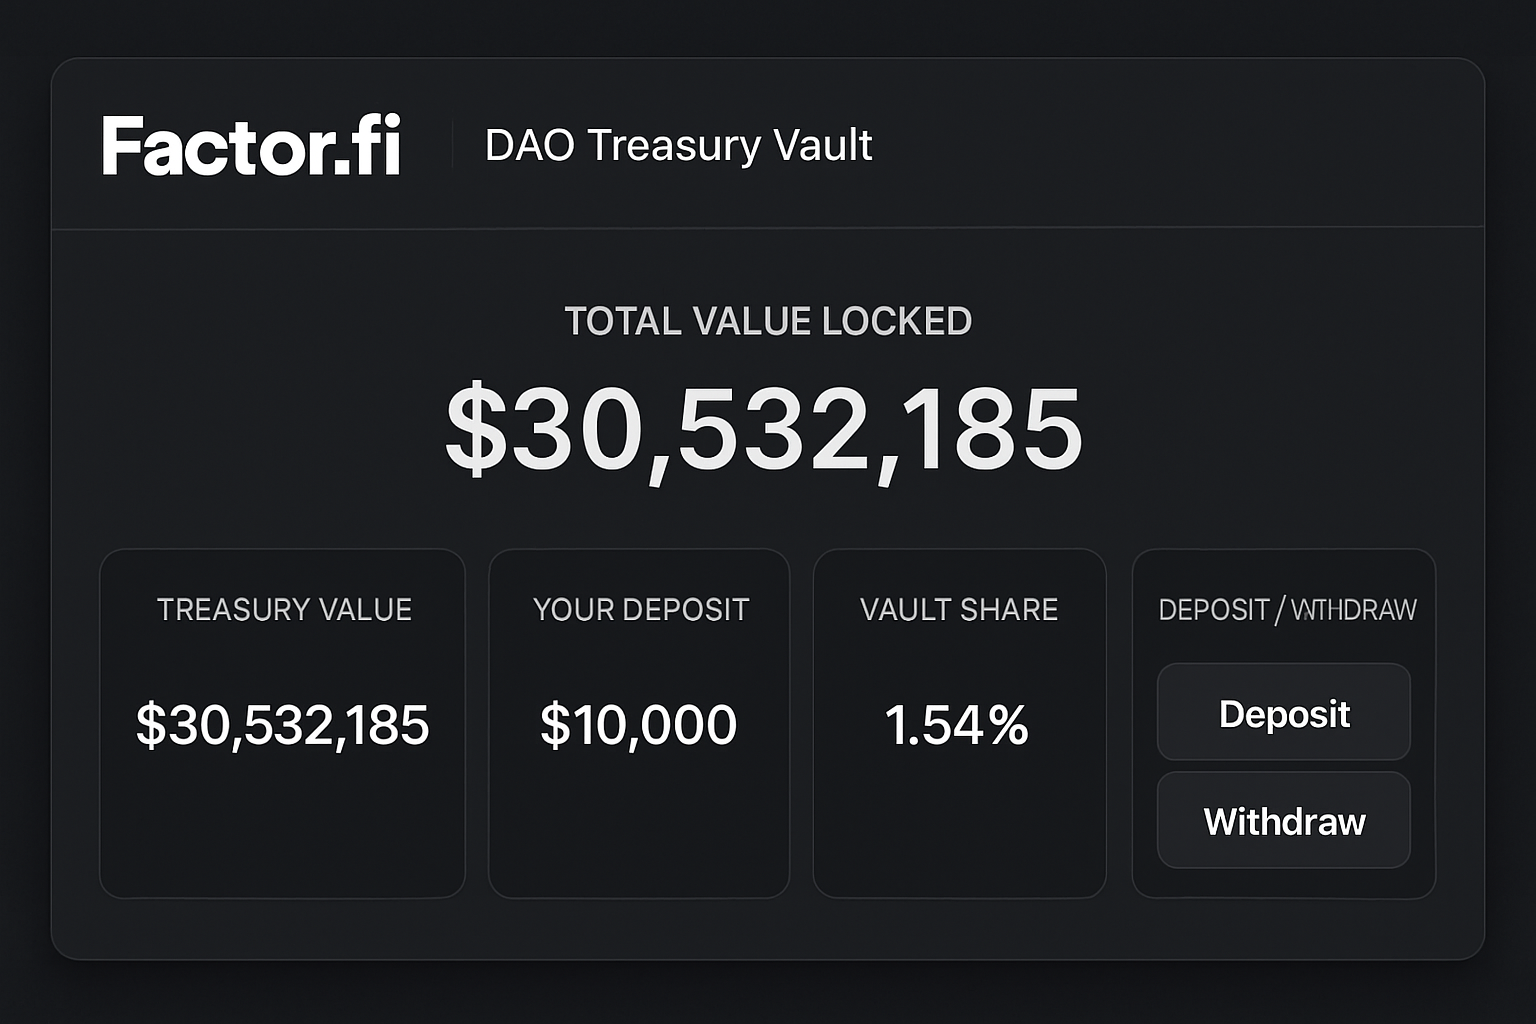Click the Deposit button
This screenshot has height=1024, width=1536.
[x=1284, y=713]
